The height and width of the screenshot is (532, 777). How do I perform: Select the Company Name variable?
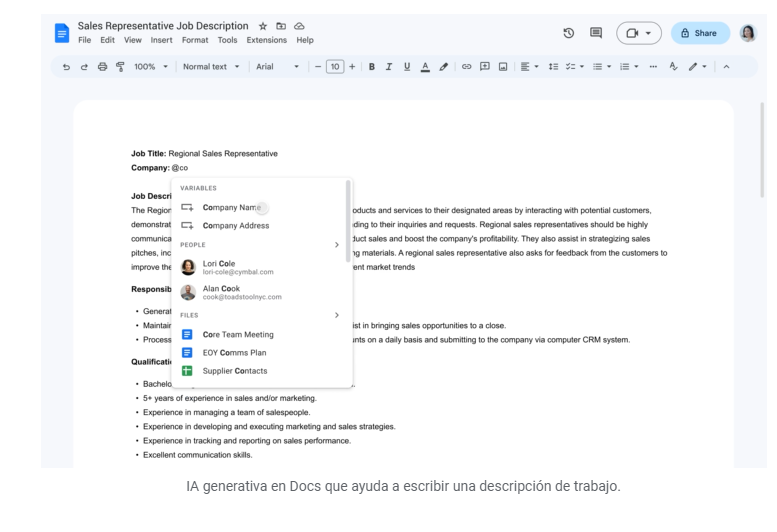coord(262,208)
